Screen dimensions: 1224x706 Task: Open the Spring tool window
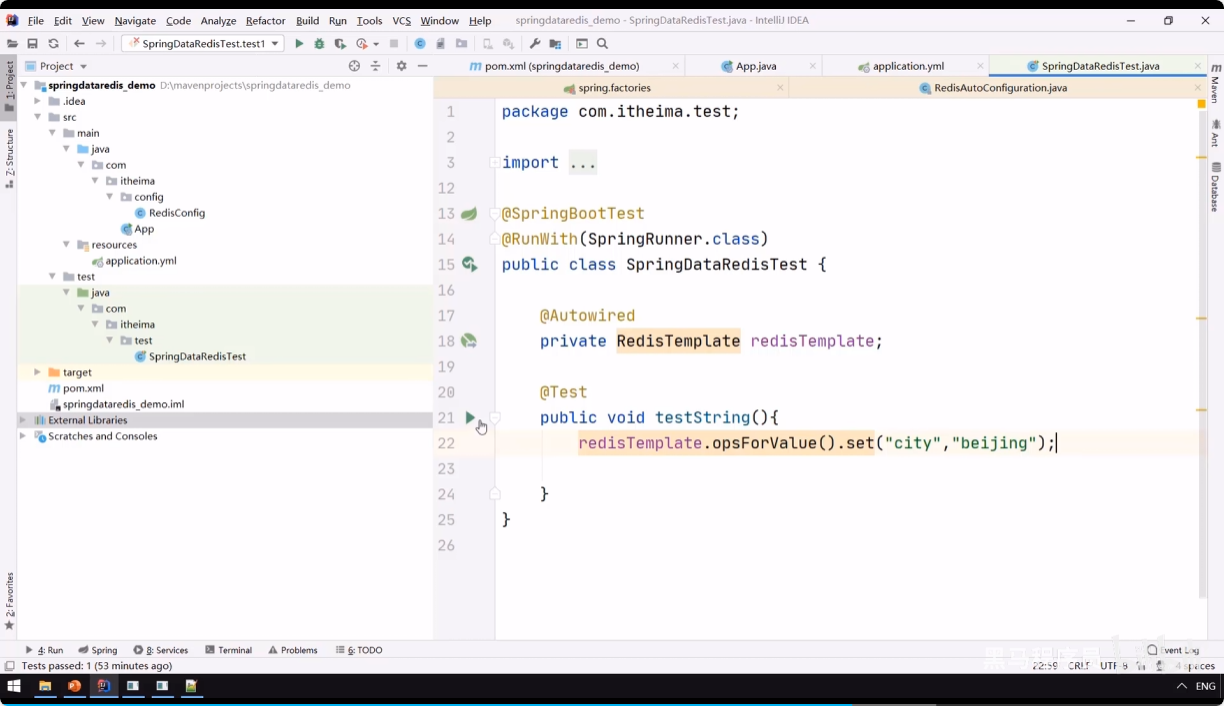click(98, 650)
